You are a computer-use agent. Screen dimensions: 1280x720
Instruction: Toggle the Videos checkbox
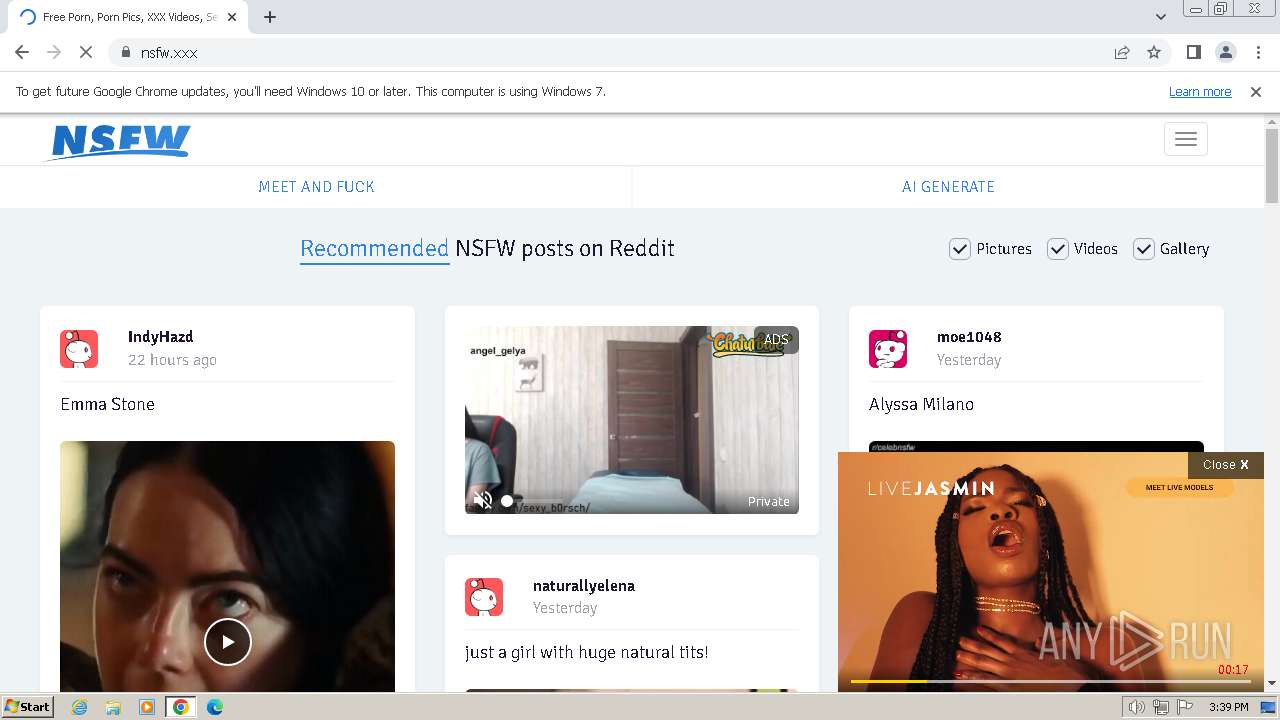coord(1058,249)
